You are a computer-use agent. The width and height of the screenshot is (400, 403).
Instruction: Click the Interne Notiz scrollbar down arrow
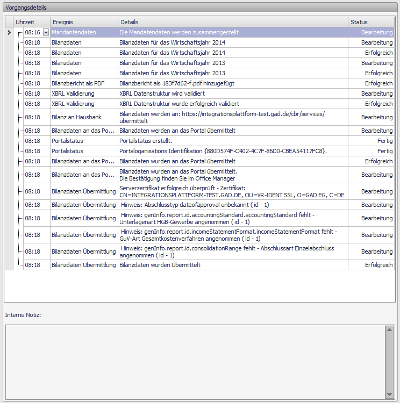tap(389, 394)
